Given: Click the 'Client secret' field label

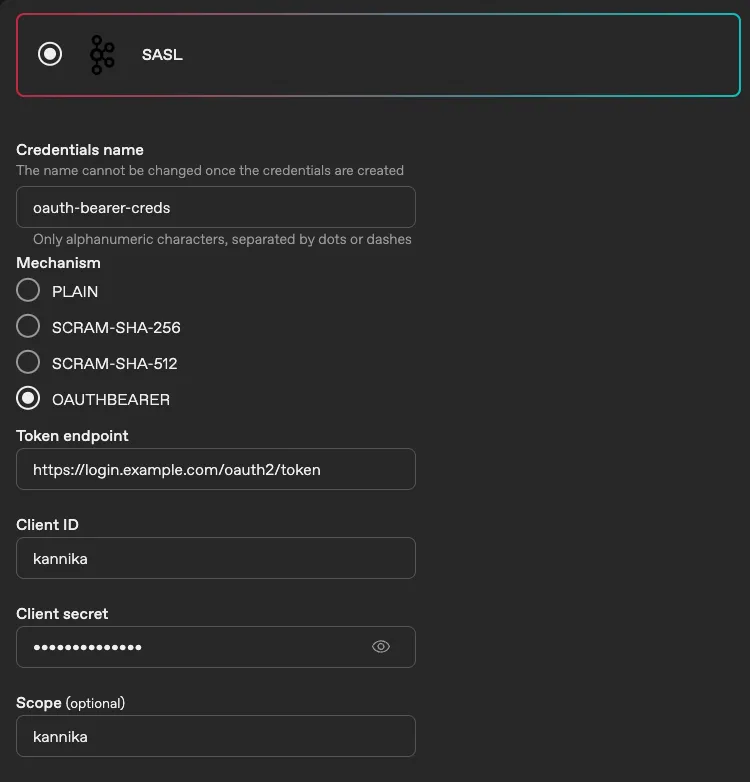Looking at the screenshot, I should (x=62, y=614).
